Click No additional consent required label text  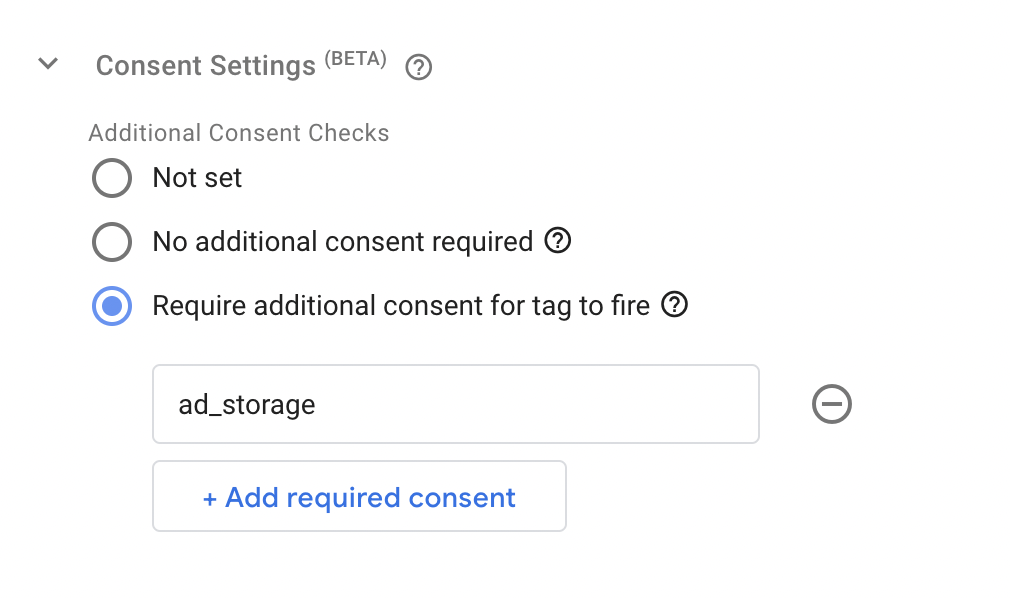(x=343, y=242)
